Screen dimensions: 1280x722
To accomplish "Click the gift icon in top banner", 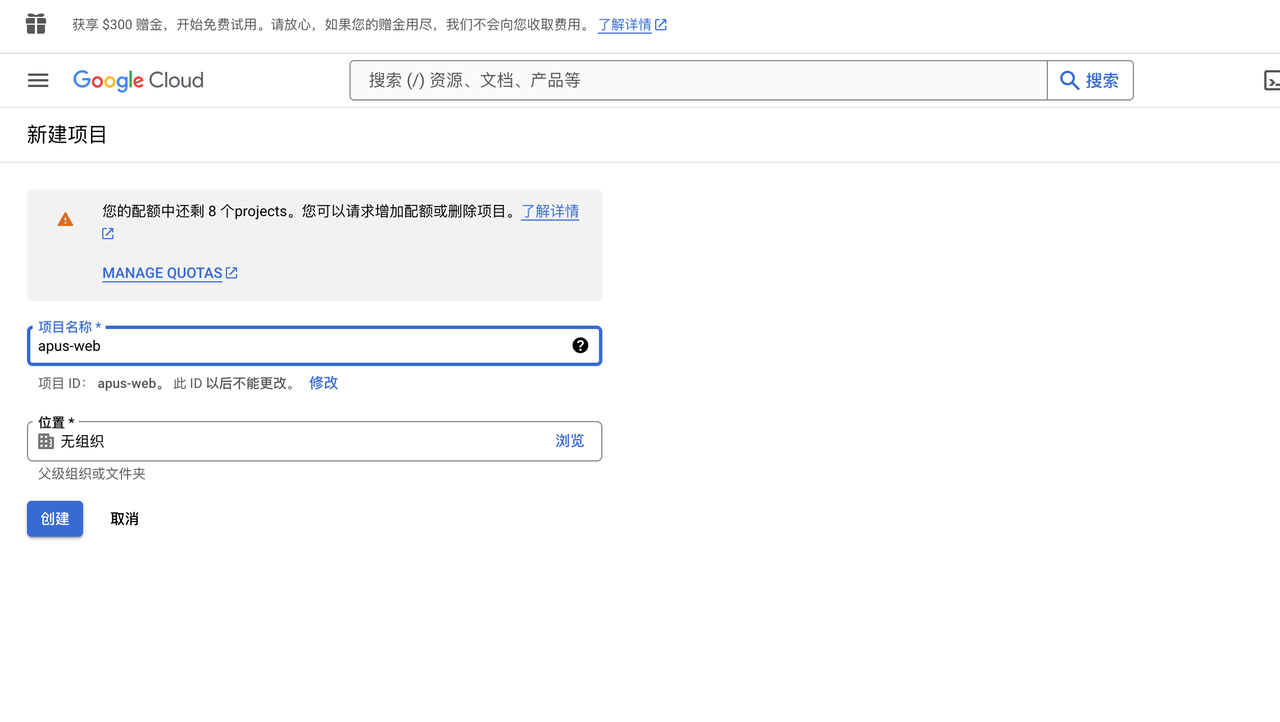I will click(x=36, y=24).
